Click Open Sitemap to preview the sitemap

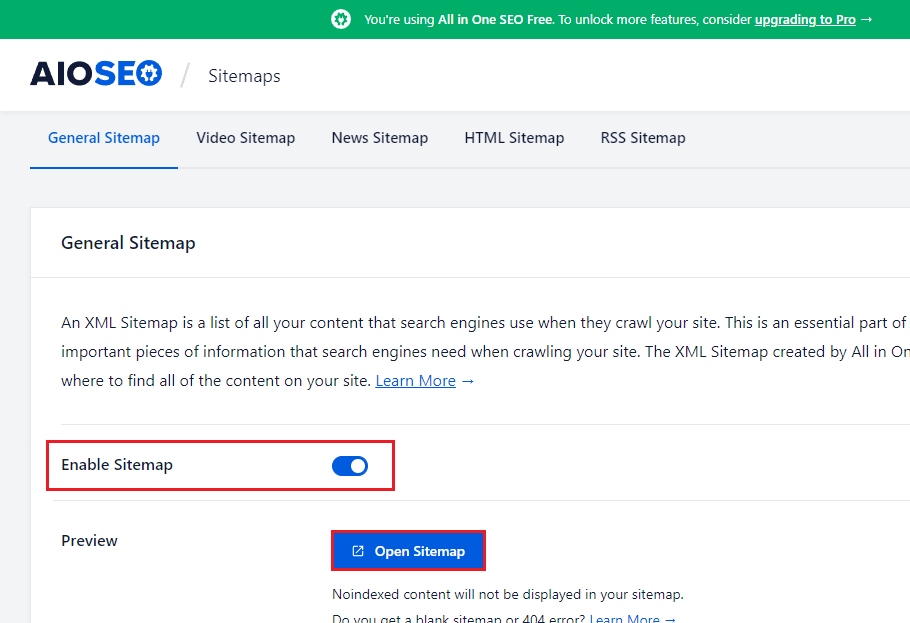(408, 550)
